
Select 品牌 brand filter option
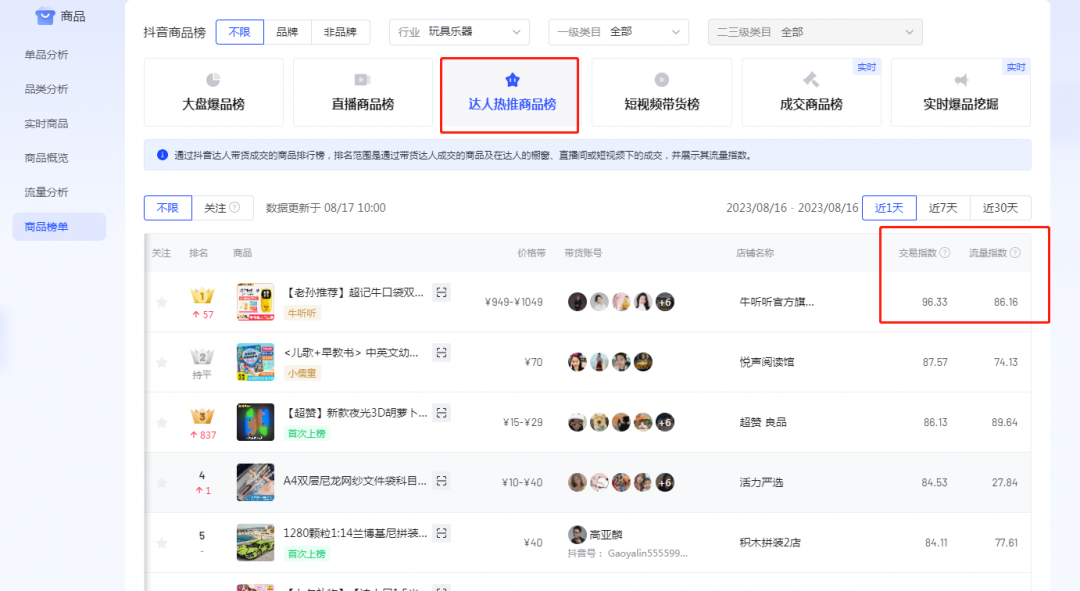pos(287,32)
